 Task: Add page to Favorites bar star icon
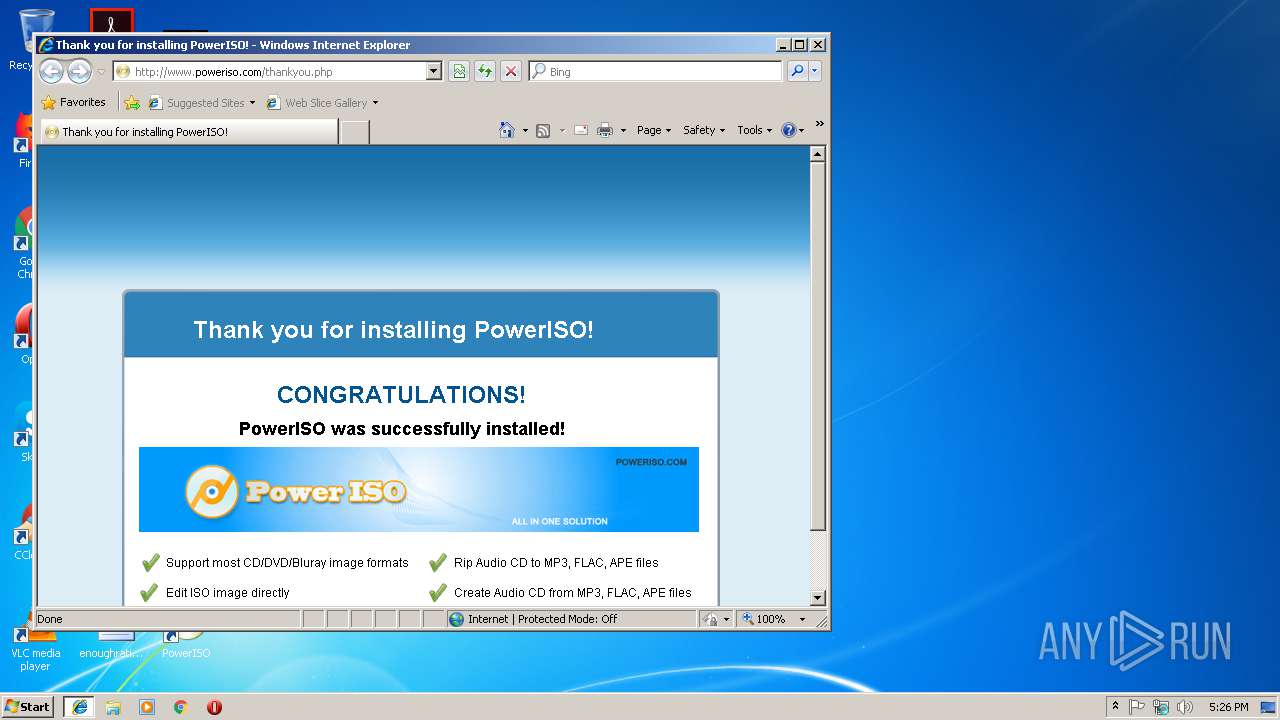point(131,102)
